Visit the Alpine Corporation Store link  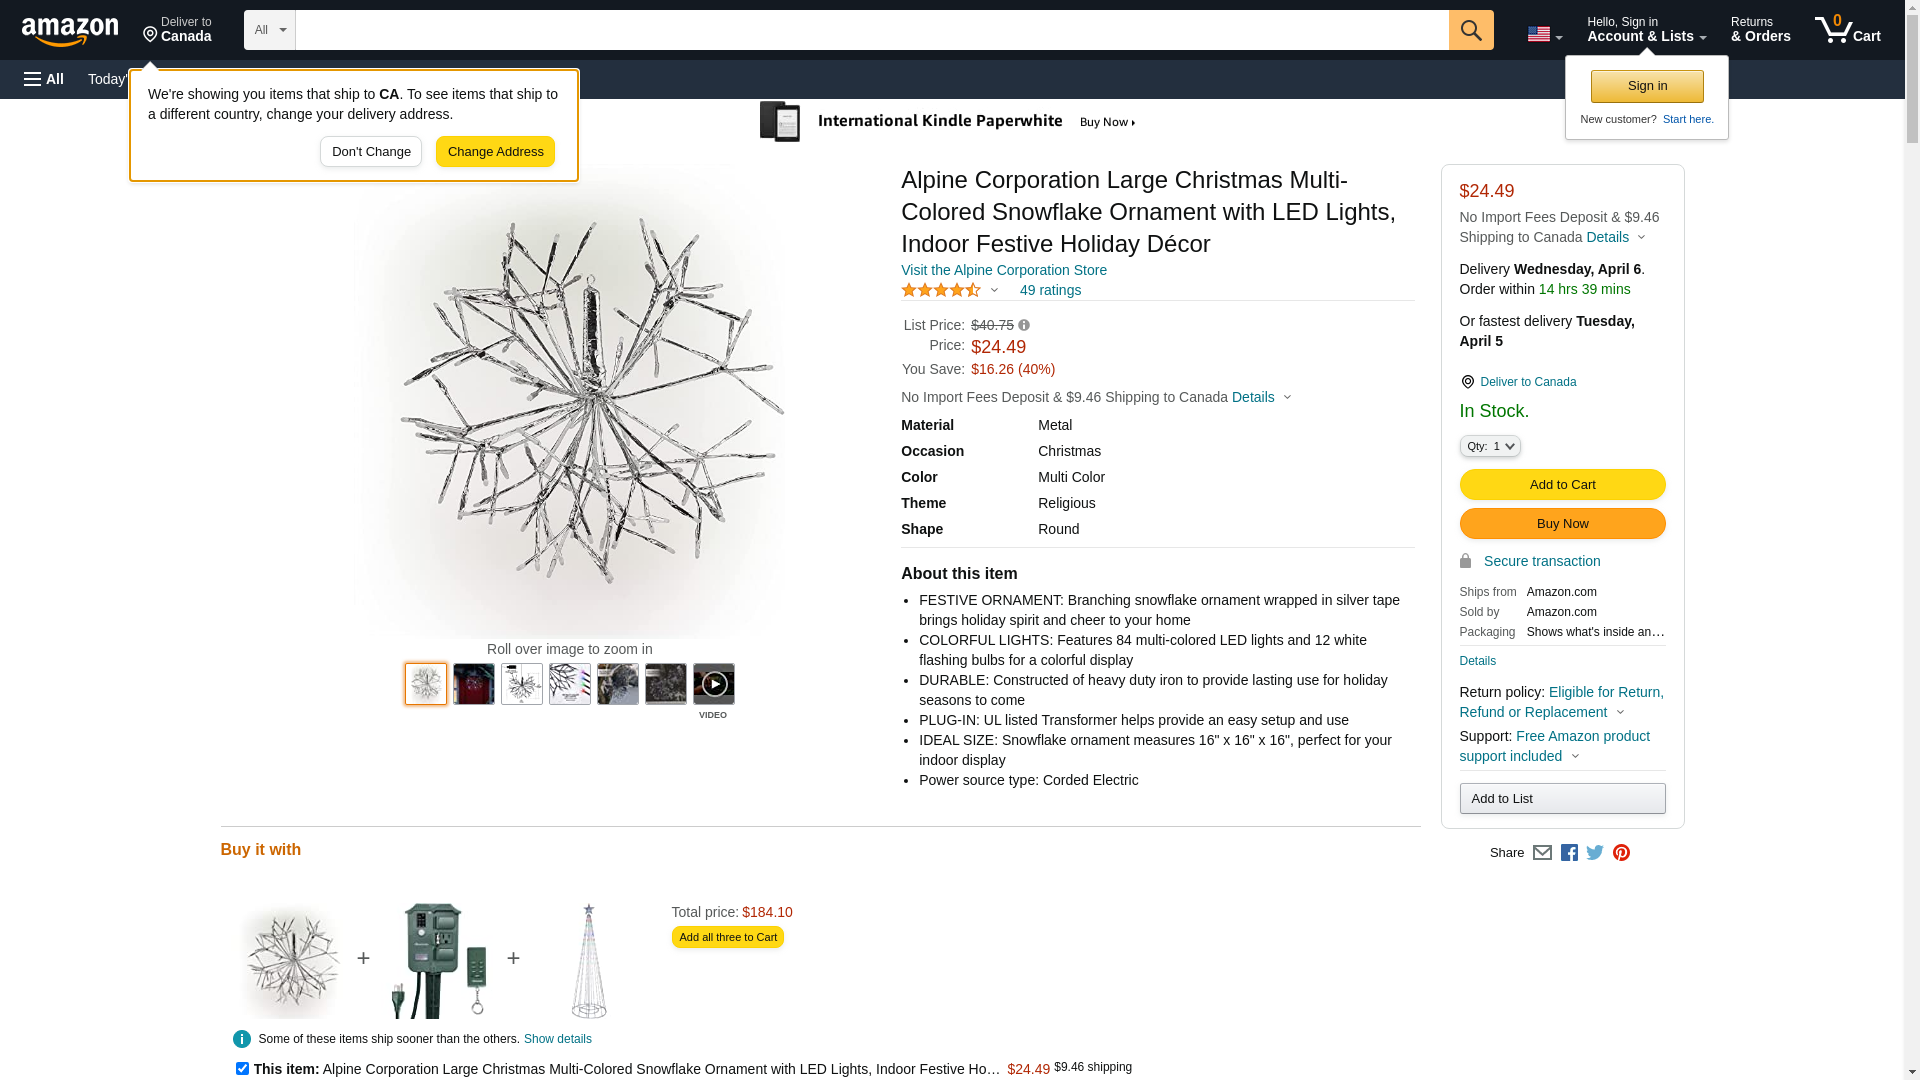click(1003, 270)
